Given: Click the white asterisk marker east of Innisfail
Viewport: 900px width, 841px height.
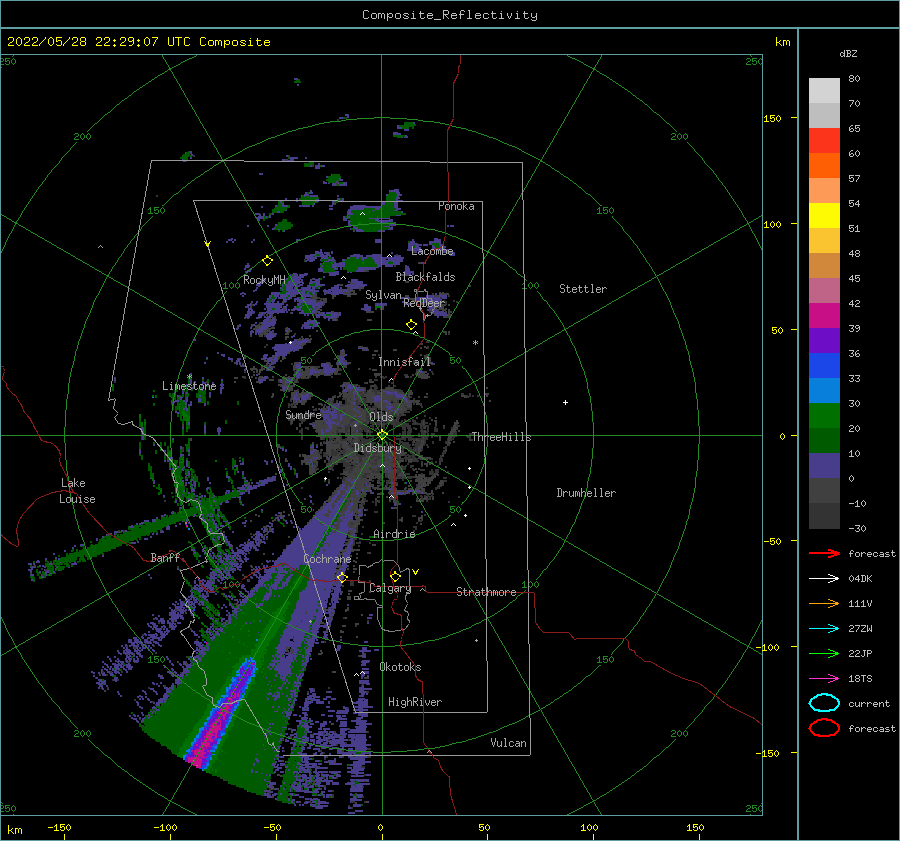Looking at the screenshot, I should [475, 343].
